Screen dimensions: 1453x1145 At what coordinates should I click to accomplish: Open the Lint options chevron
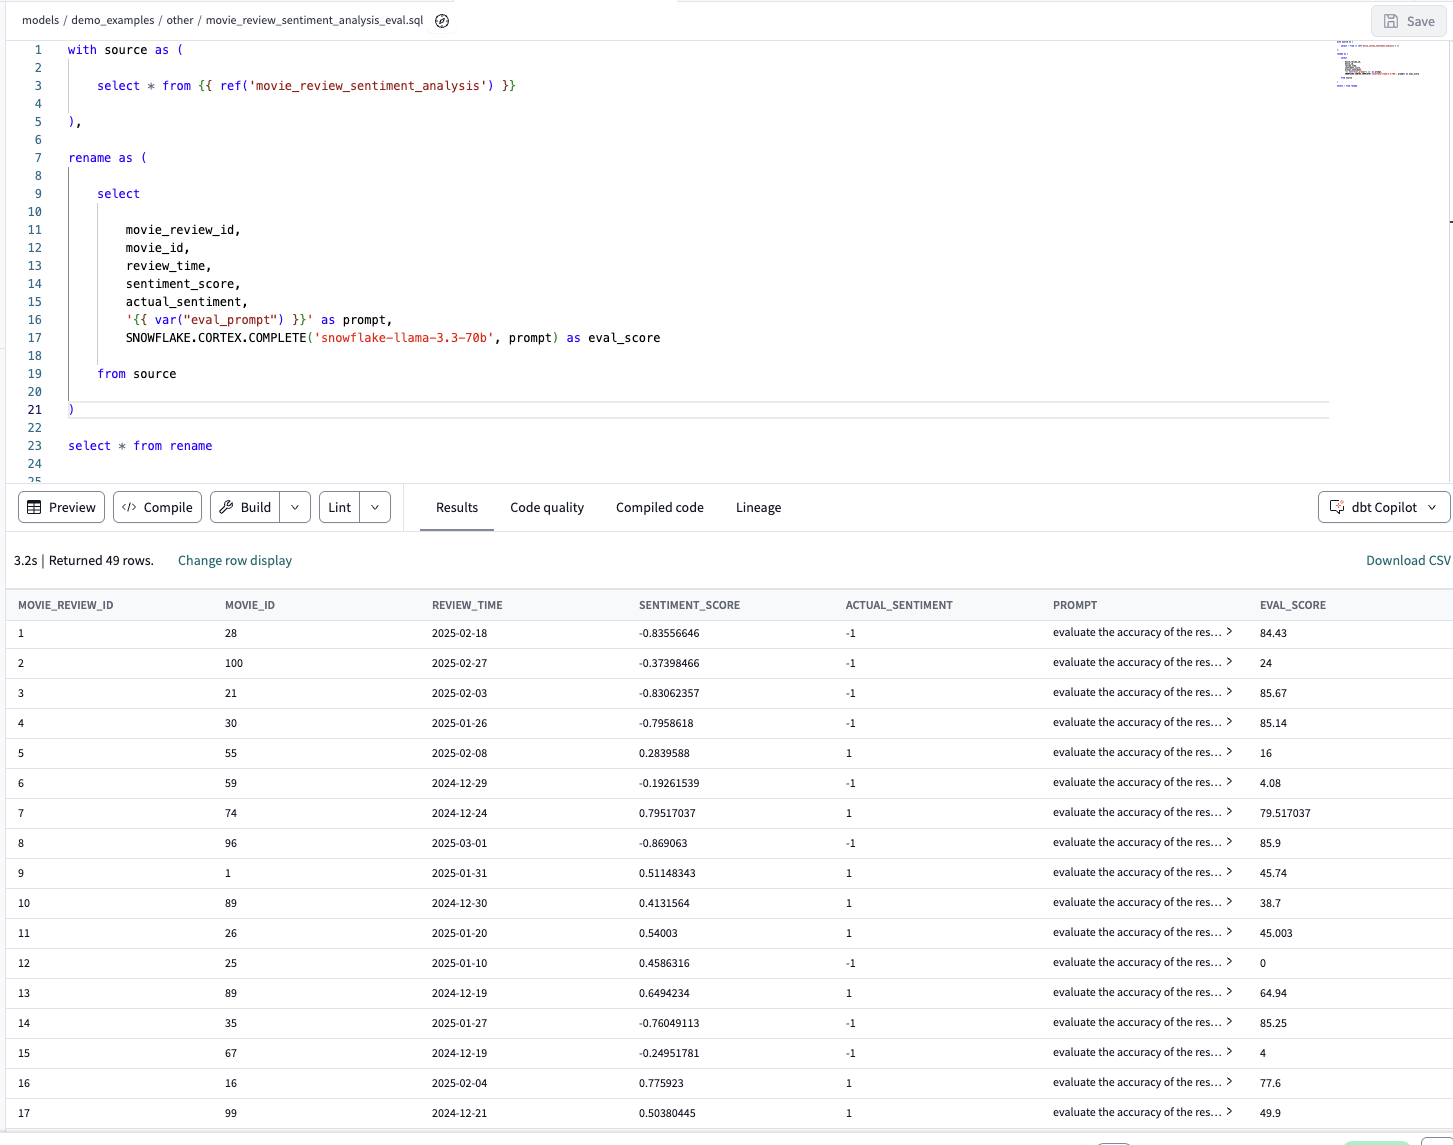click(374, 507)
